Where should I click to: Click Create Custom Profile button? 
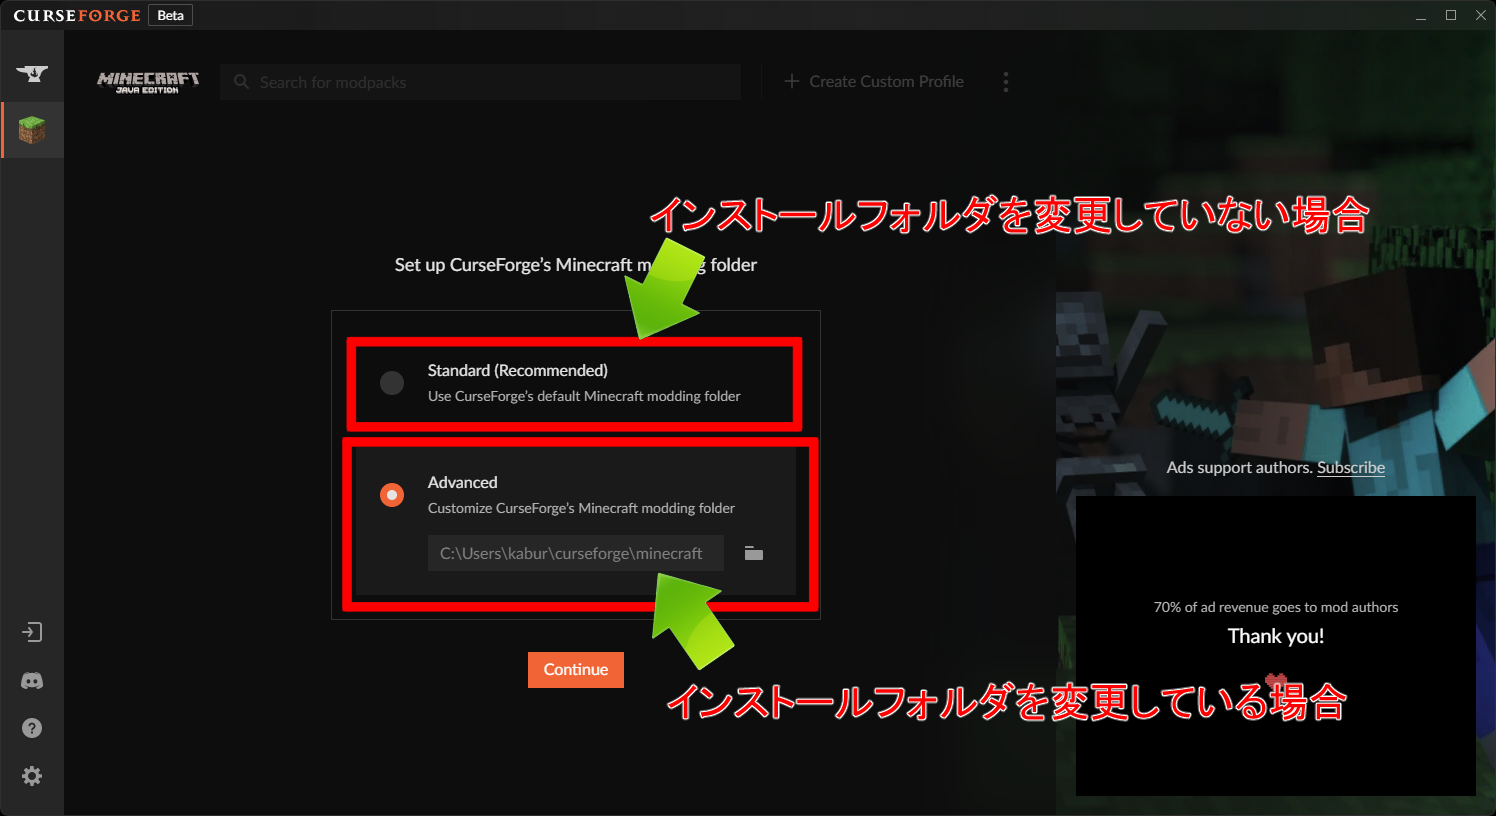point(874,82)
